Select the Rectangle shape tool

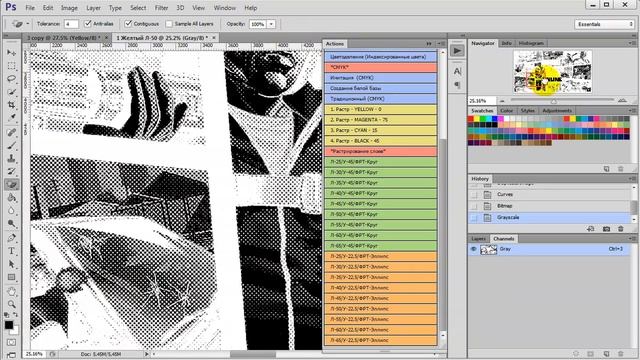coord(11,278)
